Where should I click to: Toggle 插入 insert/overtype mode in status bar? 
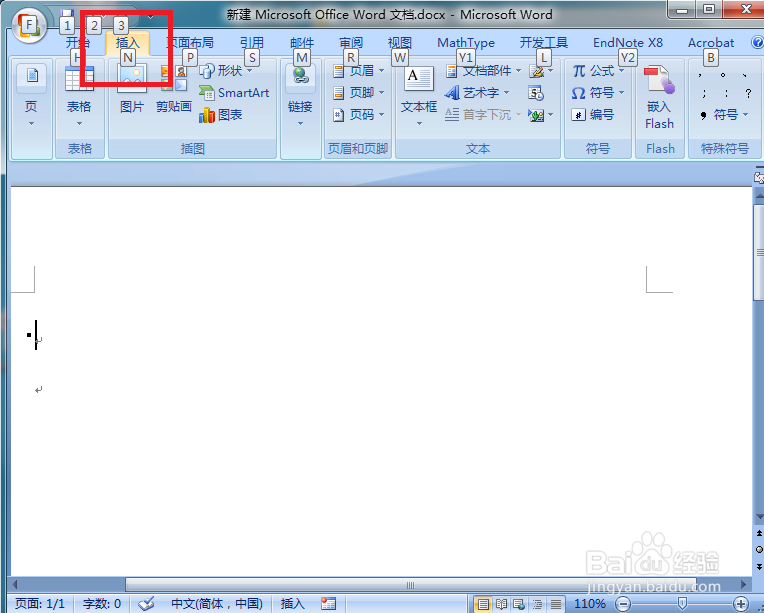point(293,604)
